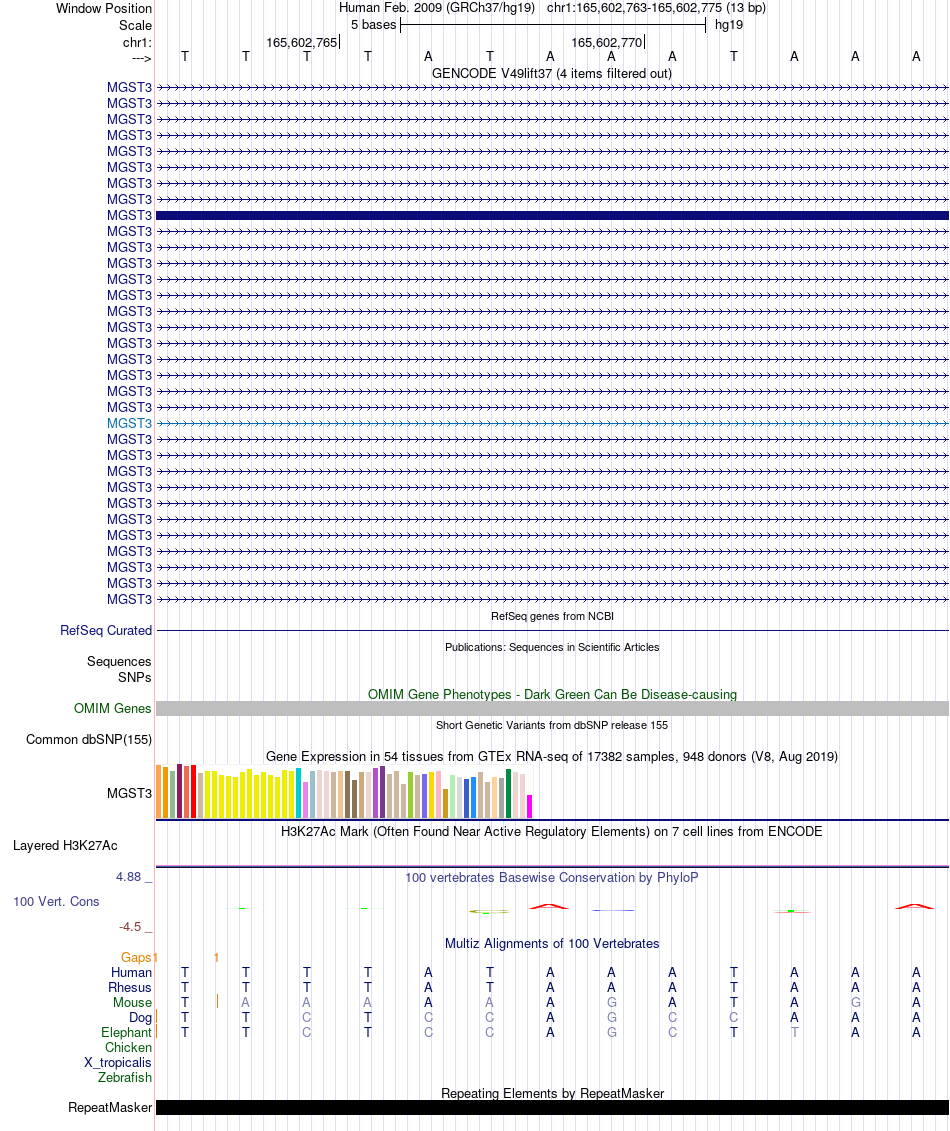Click the 165,602,765 coordinate marker

pyautogui.click(x=302, y=43)
